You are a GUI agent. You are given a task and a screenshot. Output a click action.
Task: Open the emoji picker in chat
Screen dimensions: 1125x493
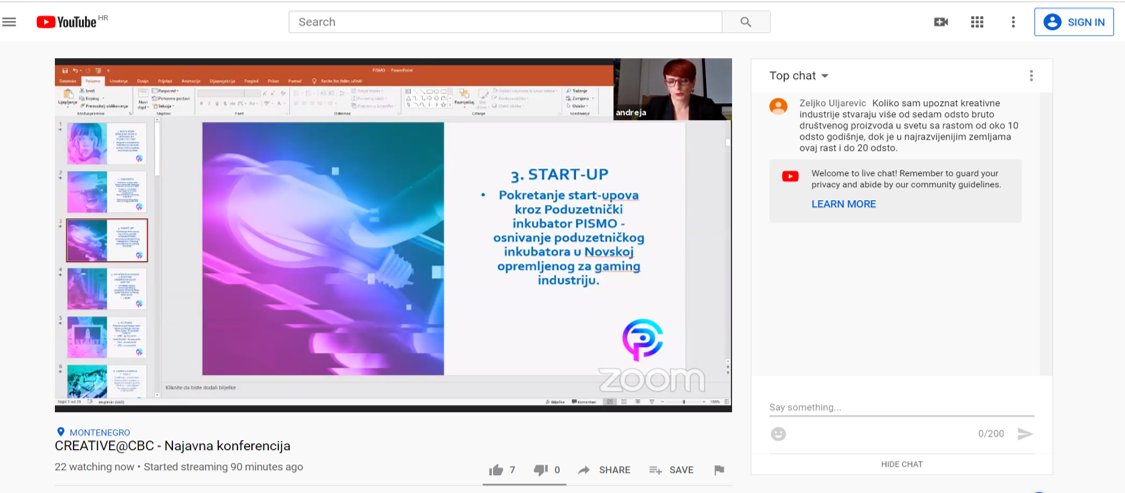tap(779, 434)
